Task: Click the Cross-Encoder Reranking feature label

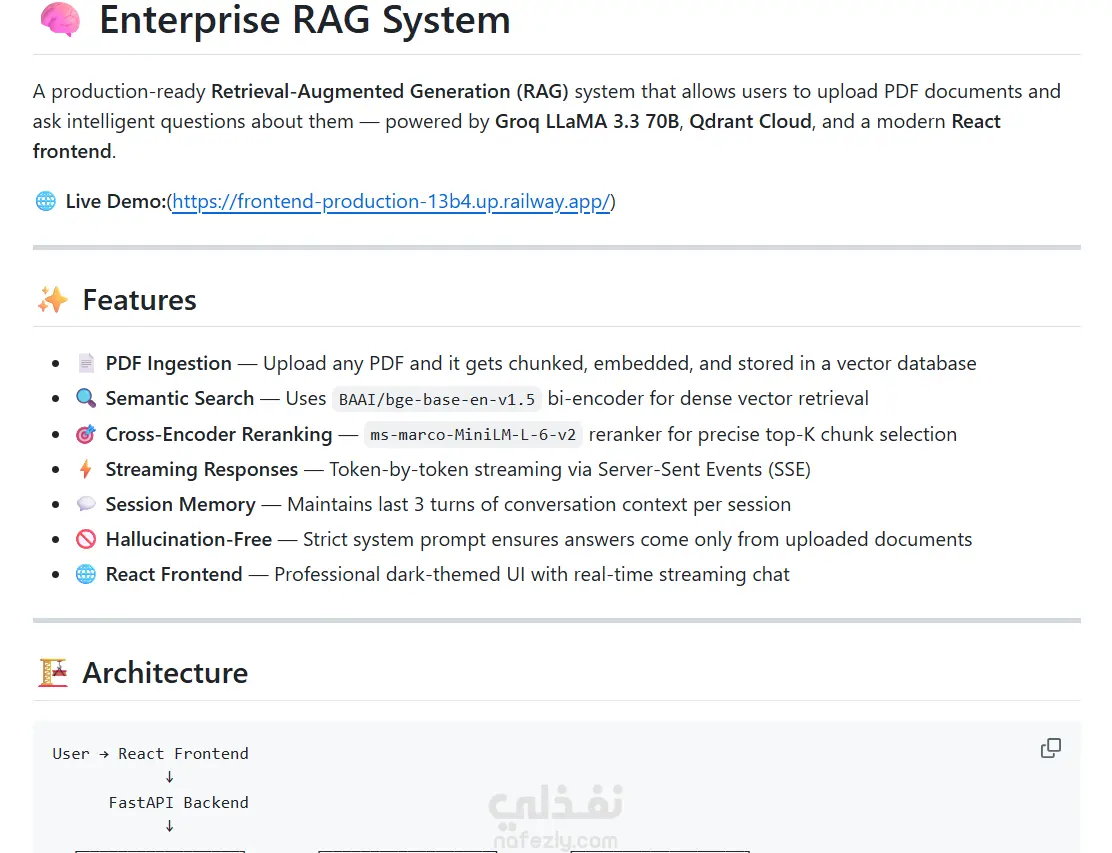Action: click(x=219, y=434)
